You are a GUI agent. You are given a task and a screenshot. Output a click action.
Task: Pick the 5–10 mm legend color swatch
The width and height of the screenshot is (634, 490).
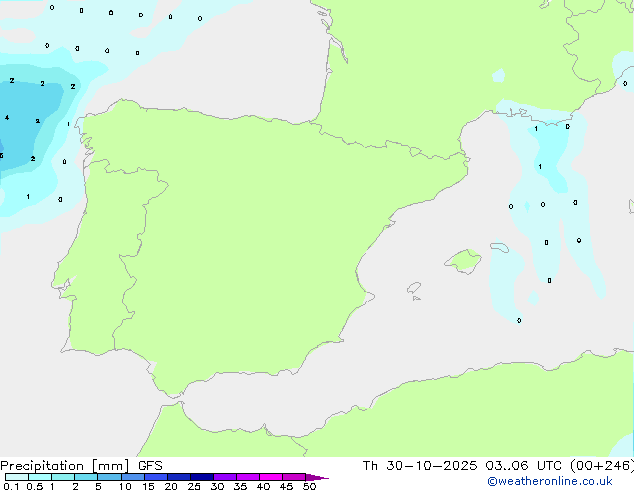tap(109, 477)
